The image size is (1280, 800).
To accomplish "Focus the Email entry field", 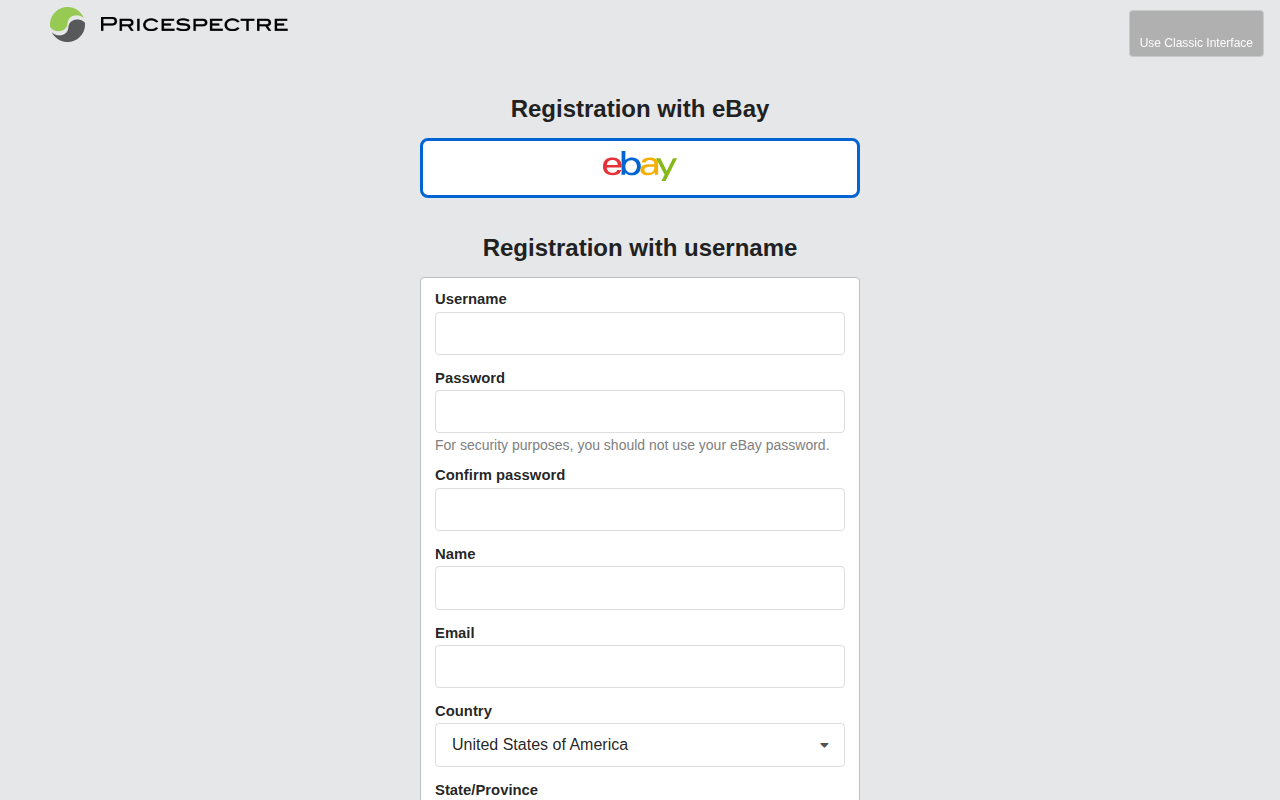I will pyautogui.click(x=639, y=666).
